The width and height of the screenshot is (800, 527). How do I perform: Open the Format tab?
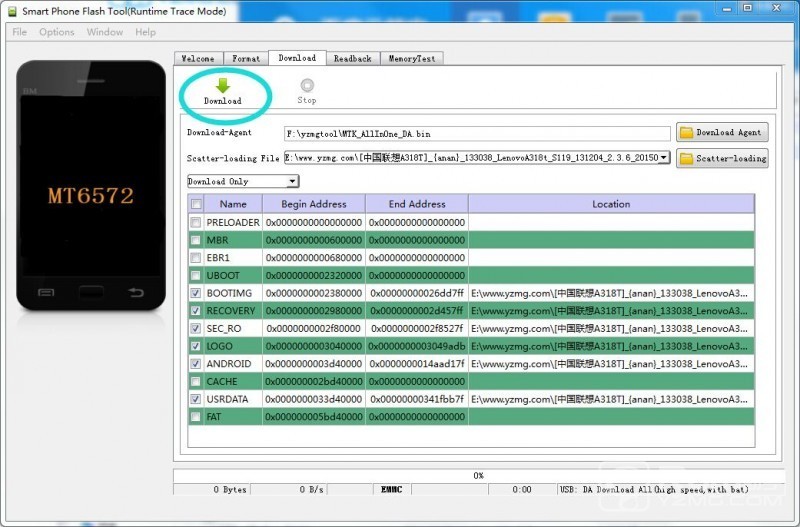[x=246, y=59]
